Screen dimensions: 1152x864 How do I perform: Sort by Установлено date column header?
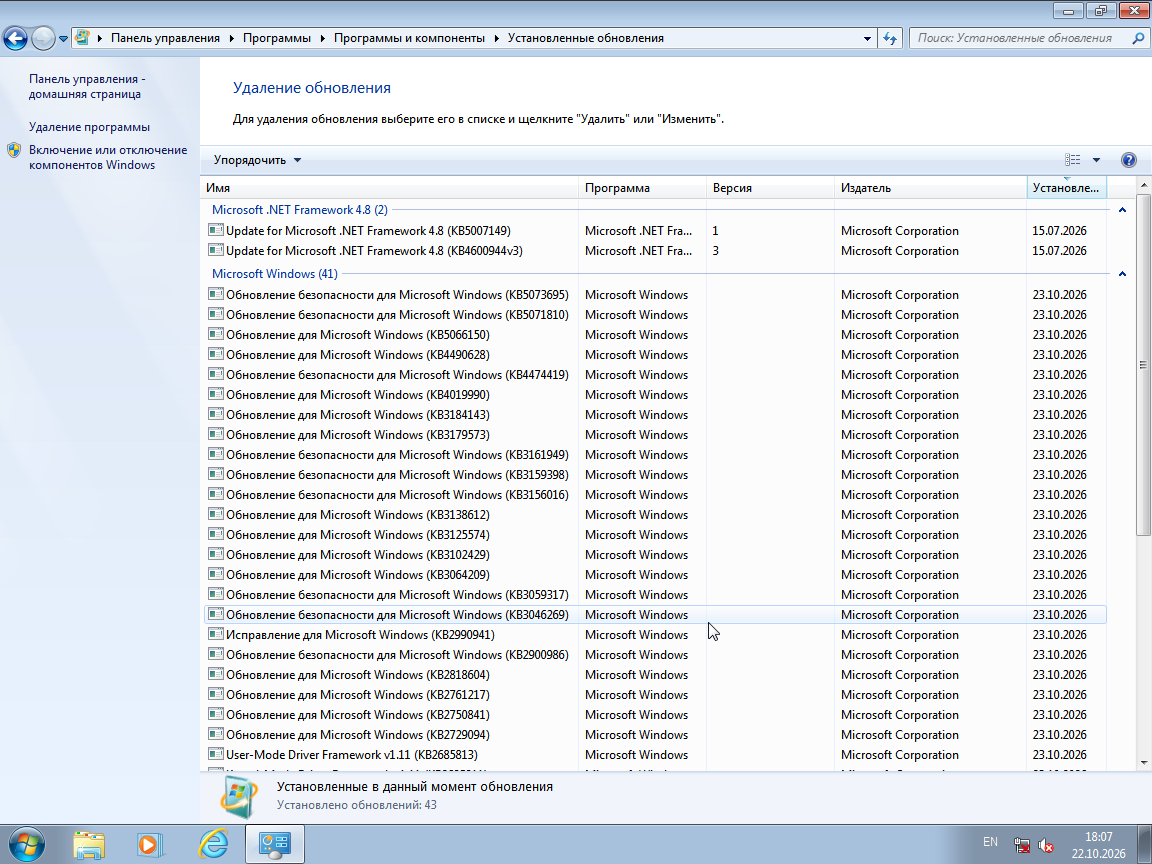pyautogui.click(x=1066, y=188)
